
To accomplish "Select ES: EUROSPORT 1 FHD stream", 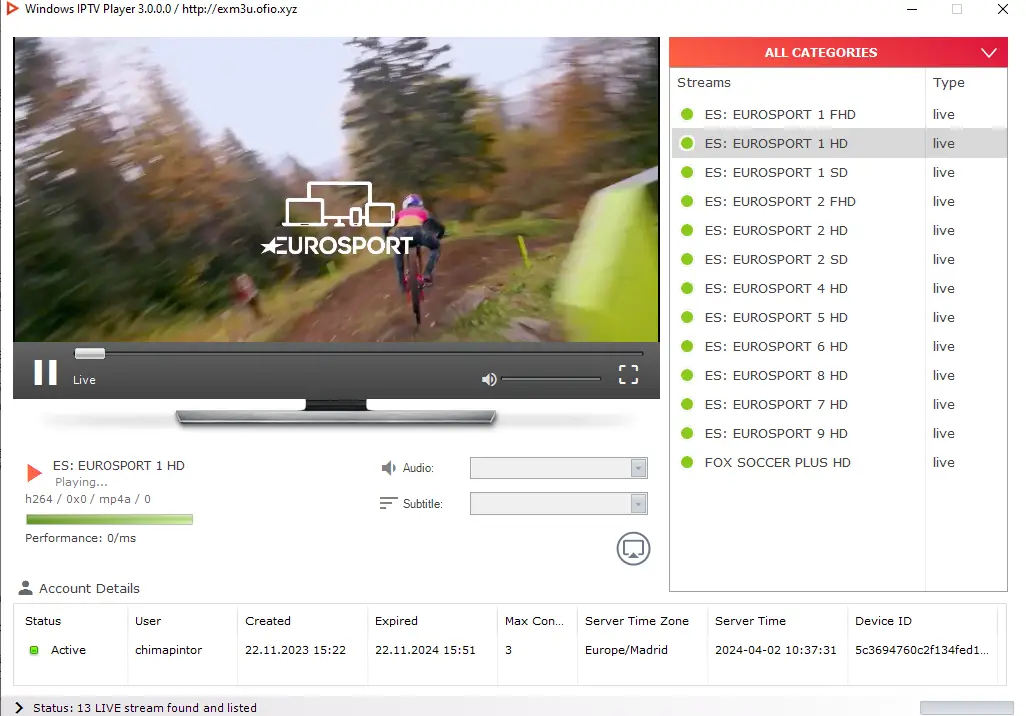I will point(839,115).
